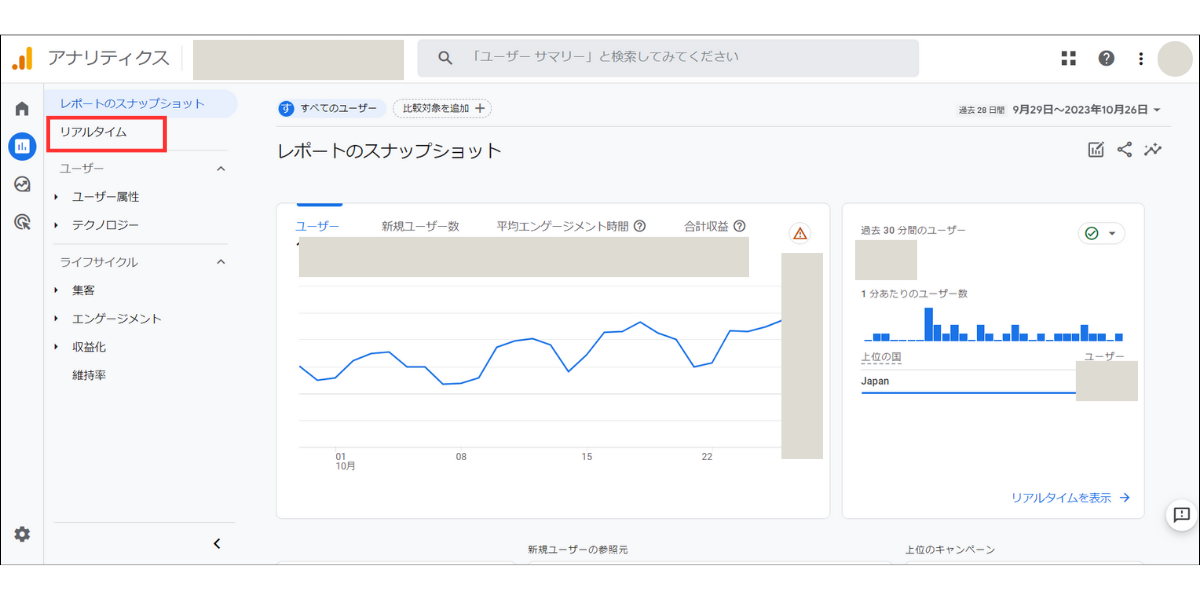Click help icon beside 平均エンゲージメント時間
The height and width of the screenshot is (600, 1200).
click(640, 226)
